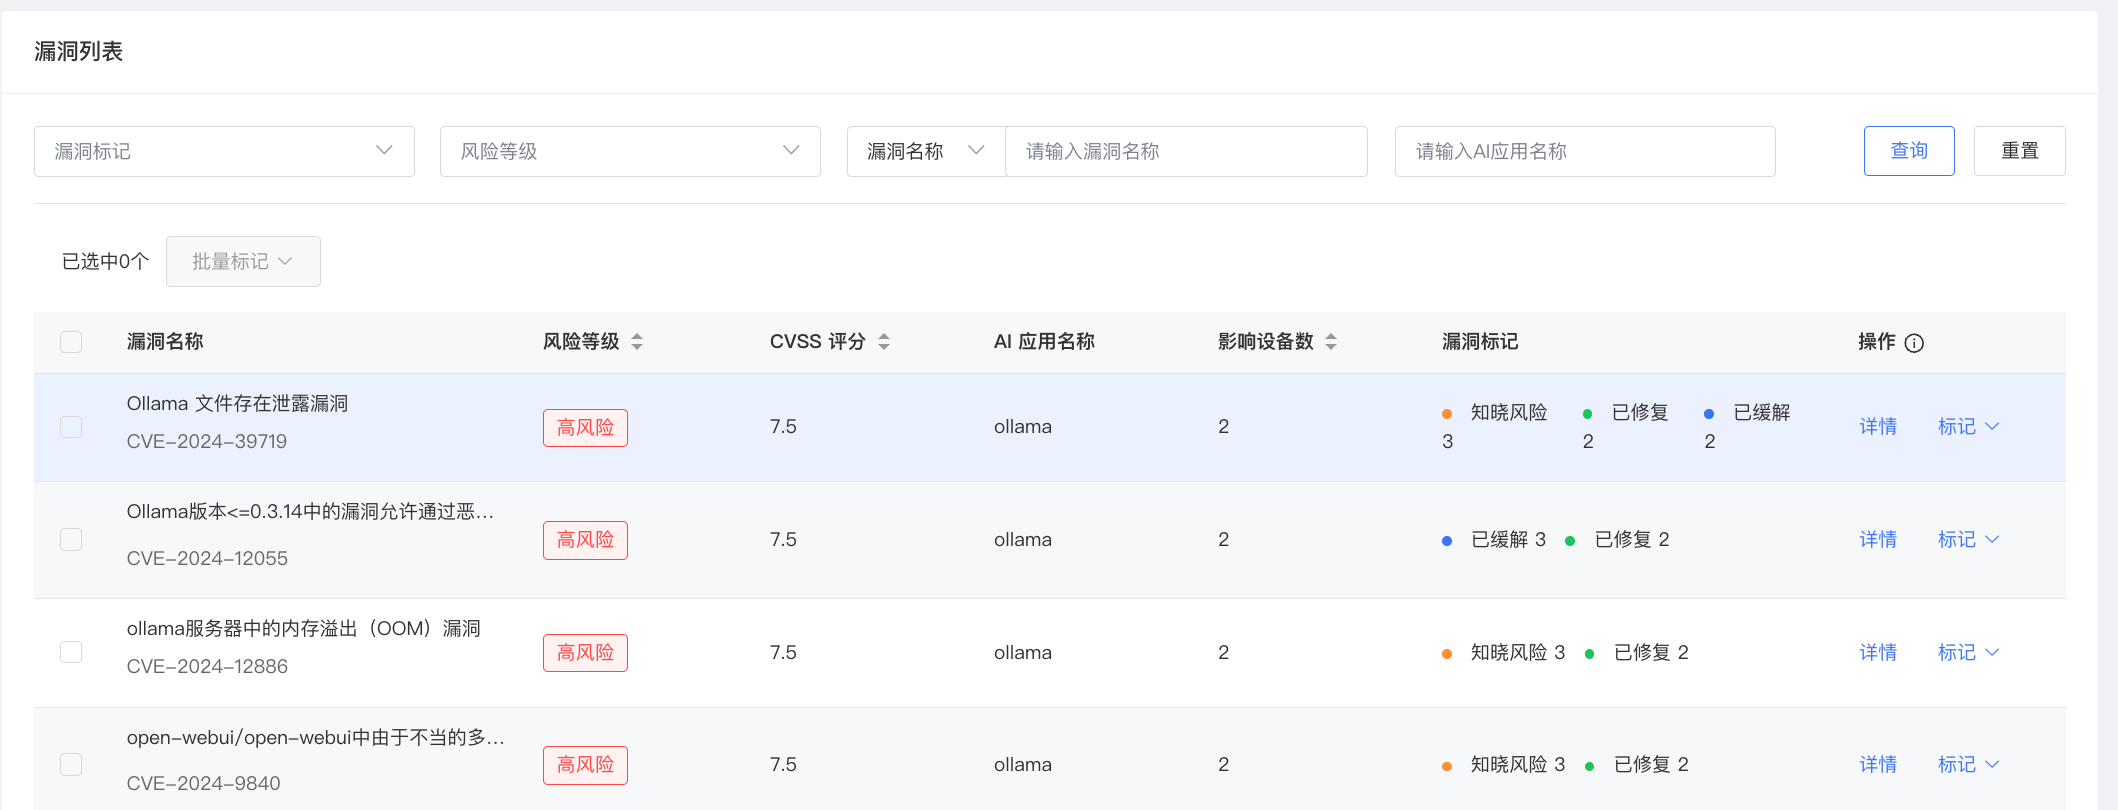2118x810 pixels.
Task: Click the 重置 button
Action: coord(2019,151)
